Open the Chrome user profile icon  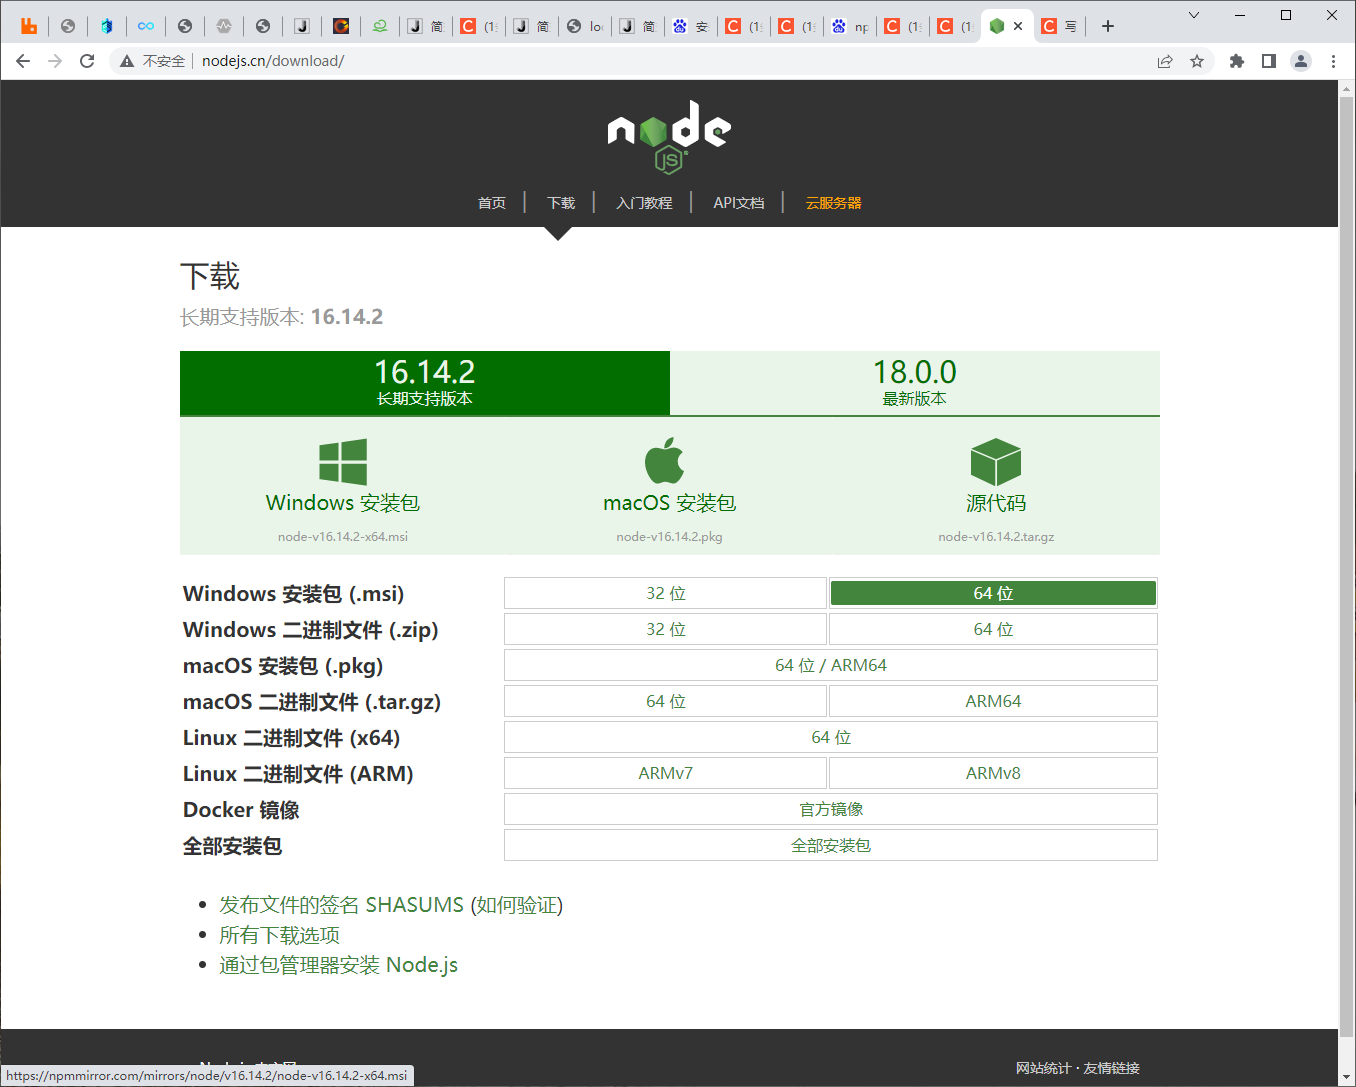(1301, 61)
